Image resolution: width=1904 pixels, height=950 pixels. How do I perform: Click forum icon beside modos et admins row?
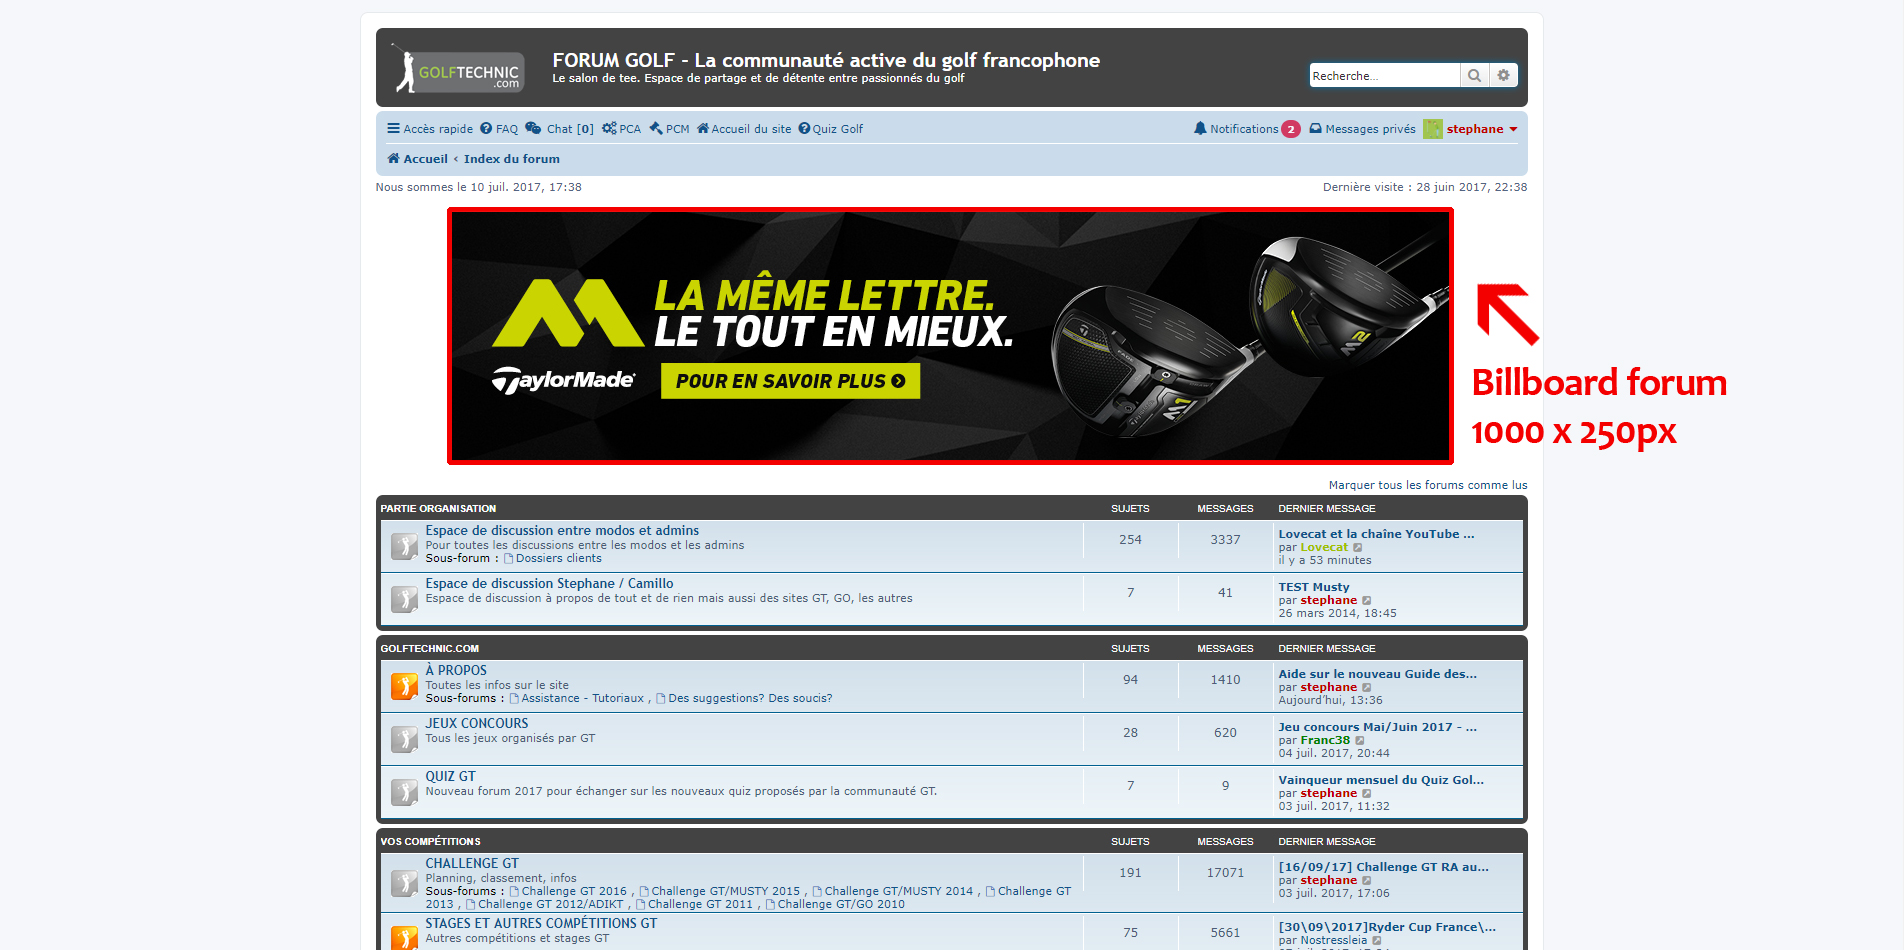(404, 546)
